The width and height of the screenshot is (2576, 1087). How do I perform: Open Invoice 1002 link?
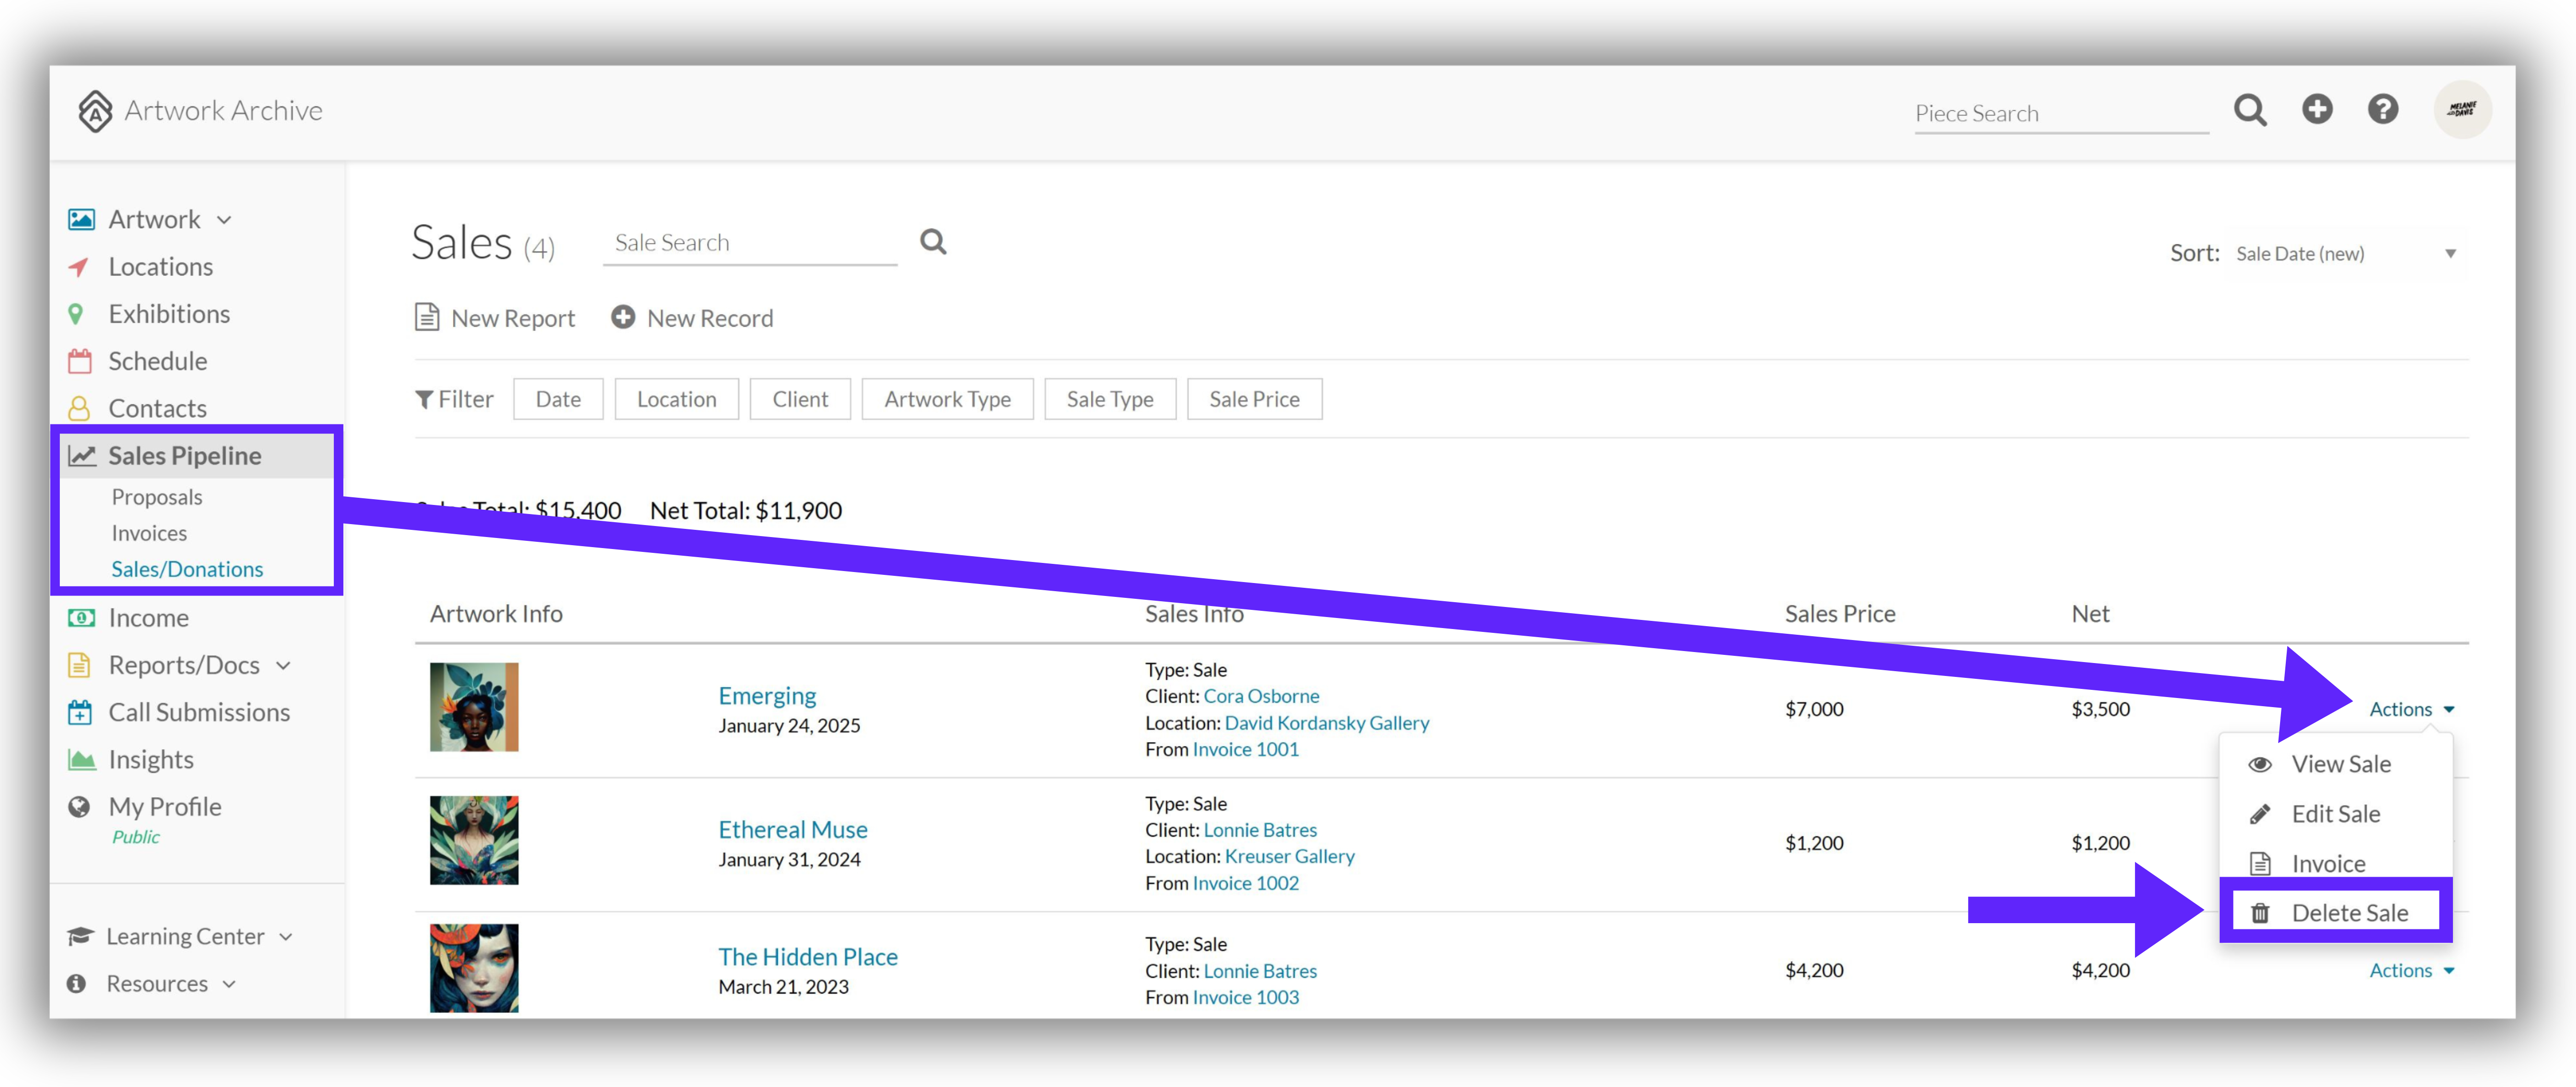click(1245, 883)
